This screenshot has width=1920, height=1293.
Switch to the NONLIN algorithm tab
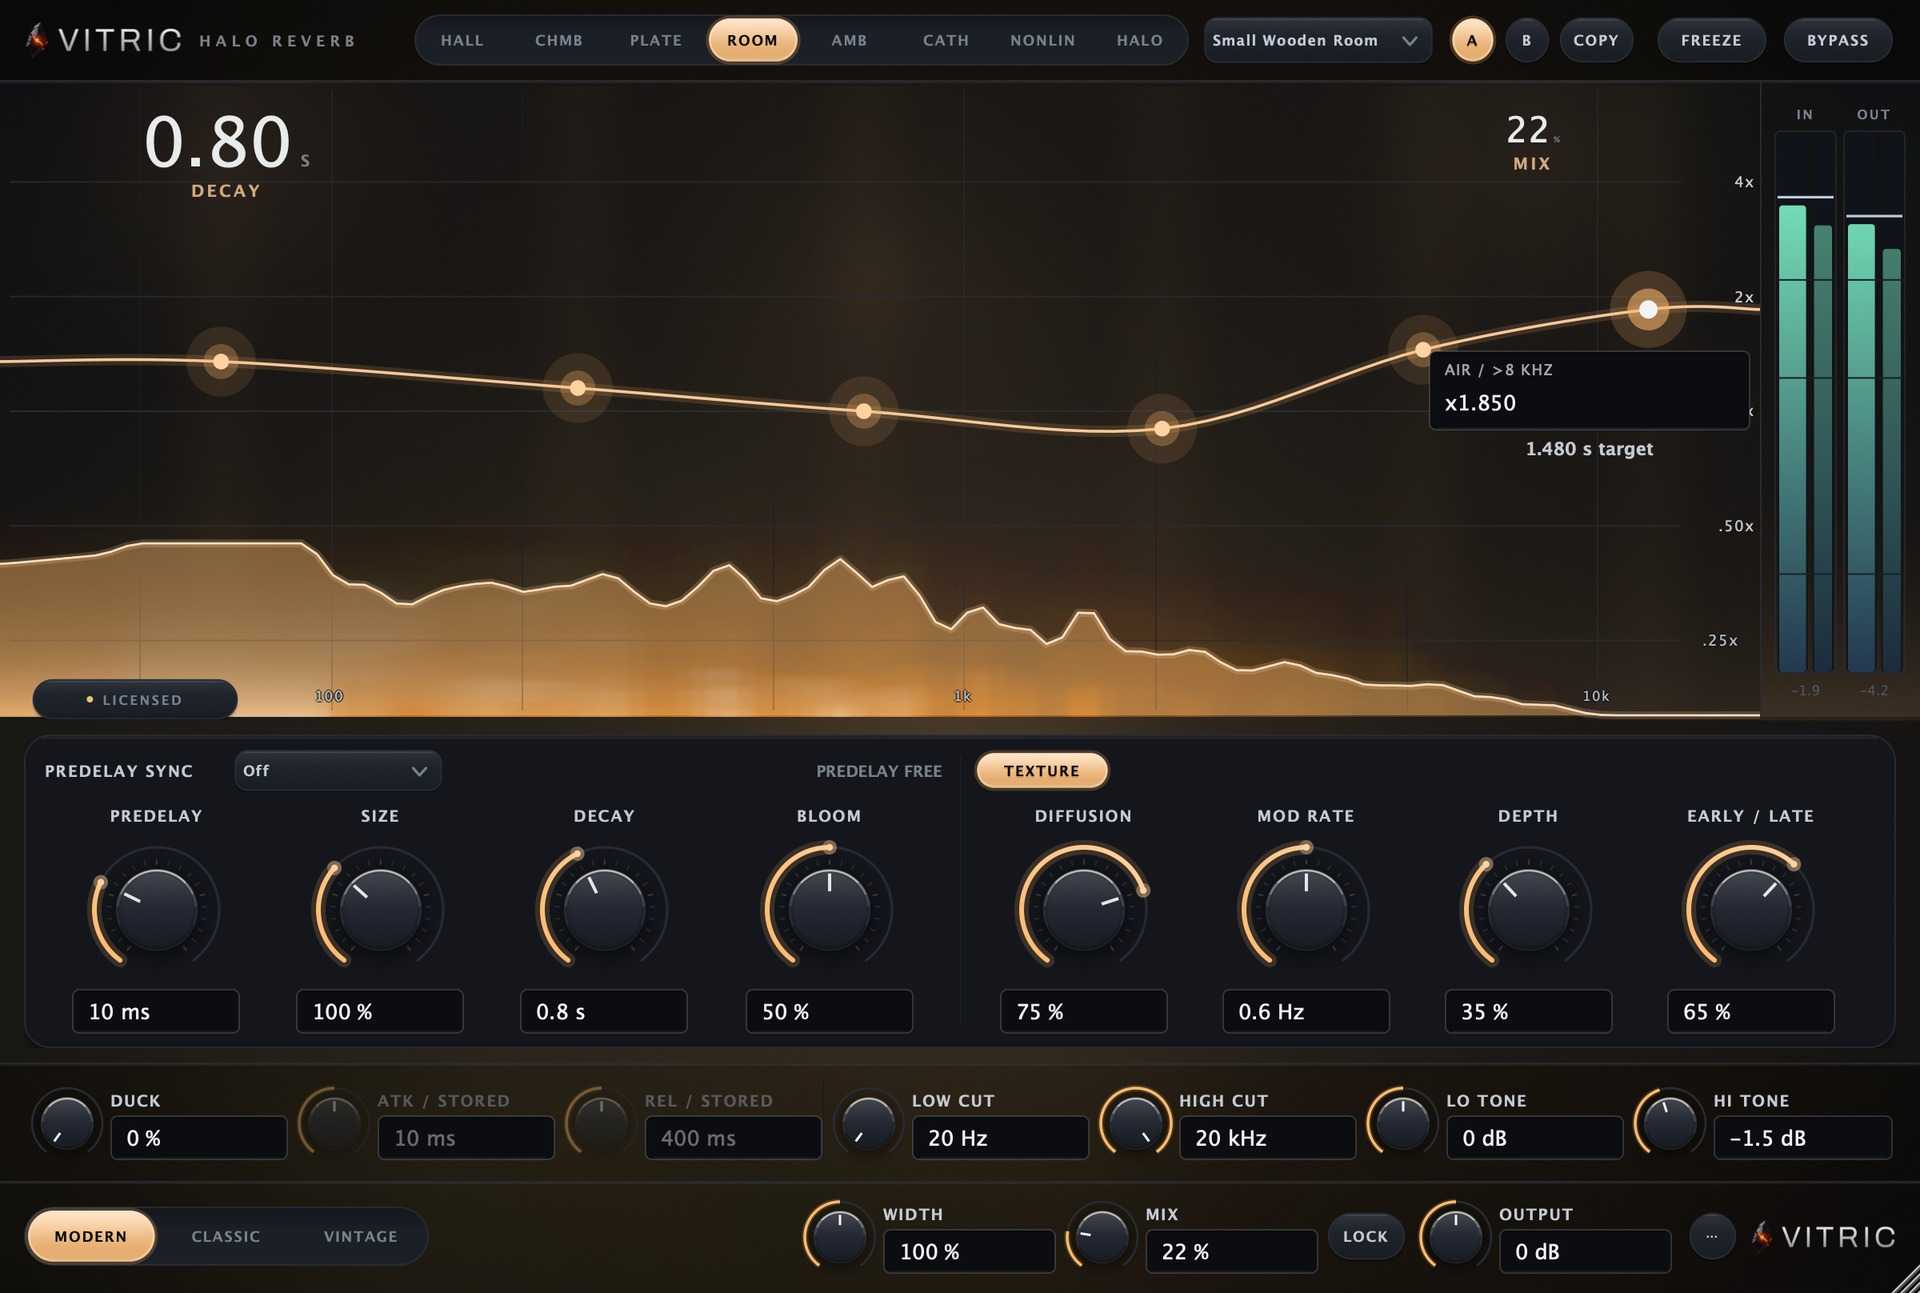[1043, 40]
